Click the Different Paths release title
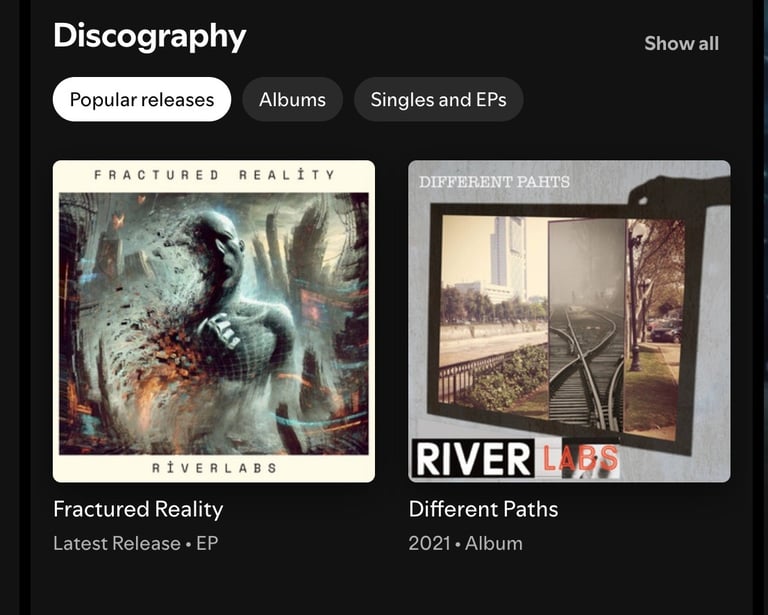This screenshot has height=615, width=768. (x=483, y=509)
